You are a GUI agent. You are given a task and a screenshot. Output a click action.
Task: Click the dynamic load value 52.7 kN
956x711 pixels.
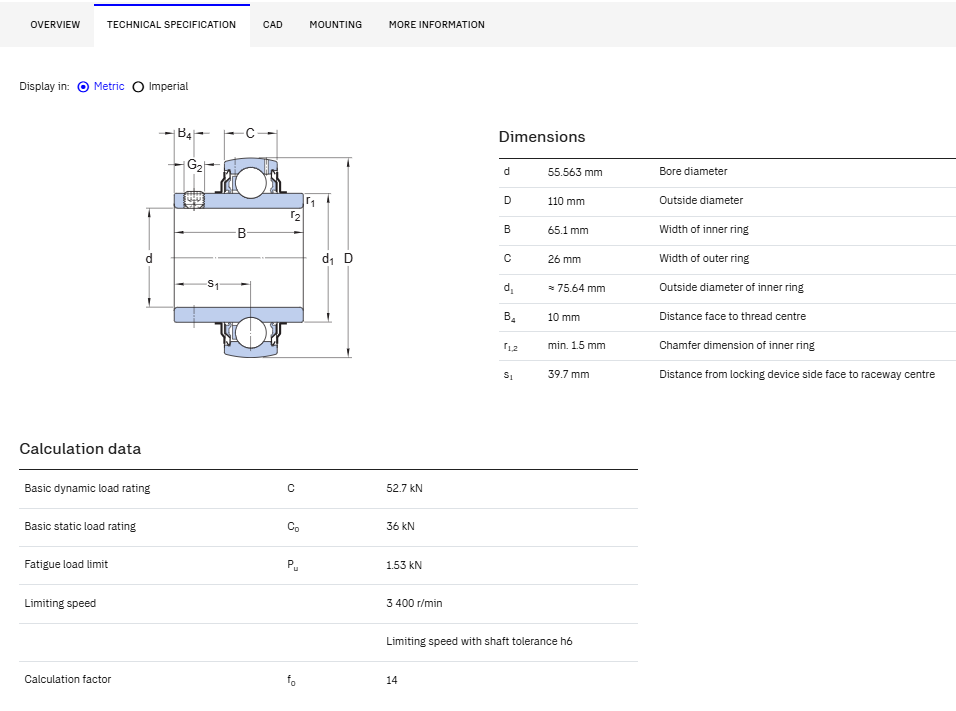[x=404, y=488]
